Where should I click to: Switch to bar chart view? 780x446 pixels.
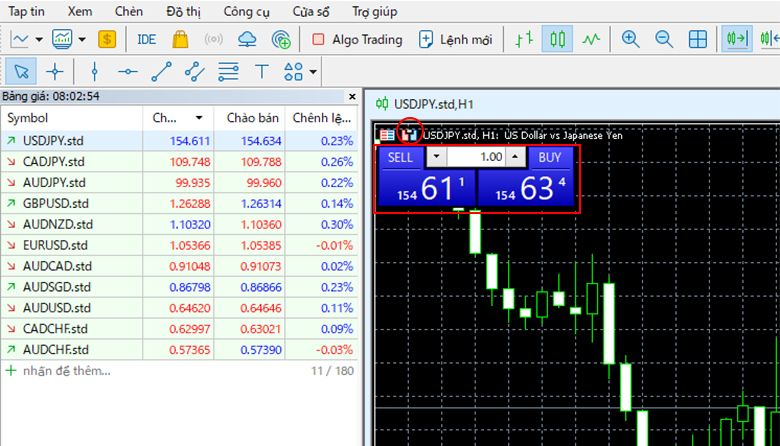[x=524, y=39]
